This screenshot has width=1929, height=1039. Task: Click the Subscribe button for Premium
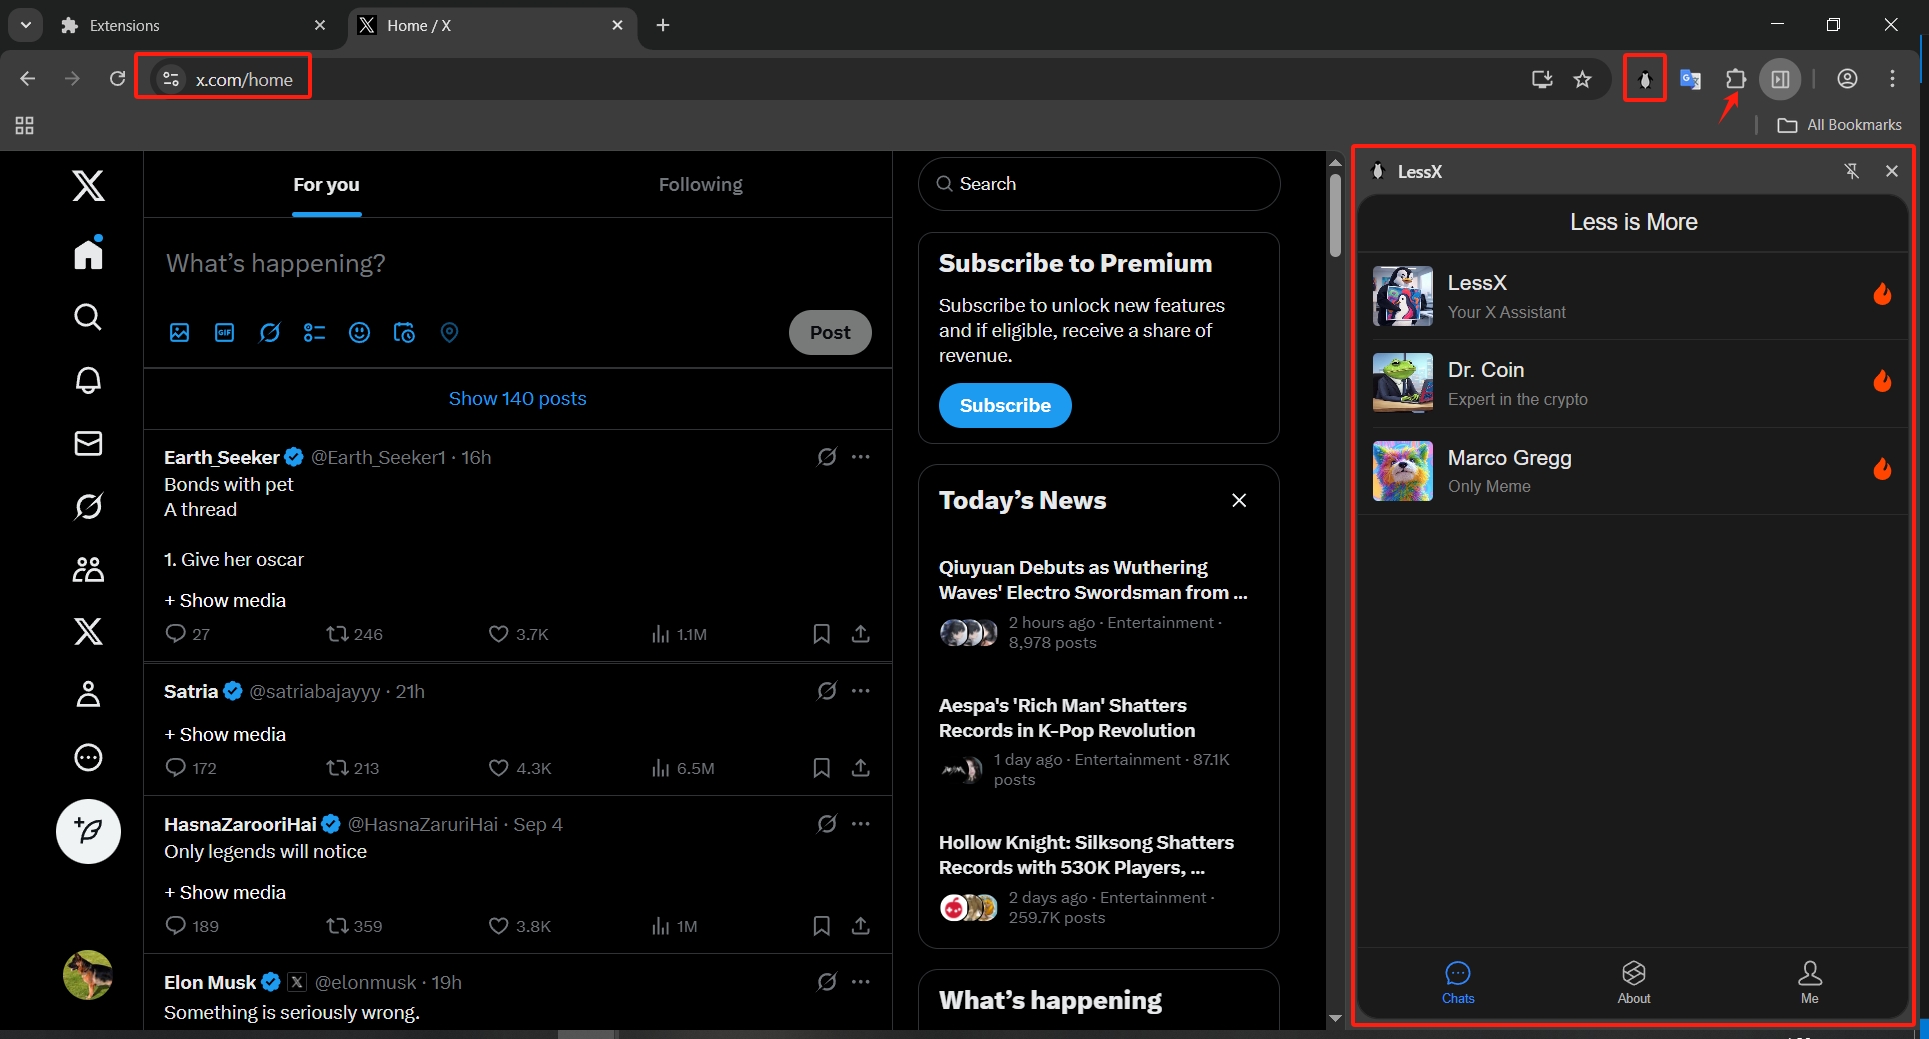tap(1004, 405)
